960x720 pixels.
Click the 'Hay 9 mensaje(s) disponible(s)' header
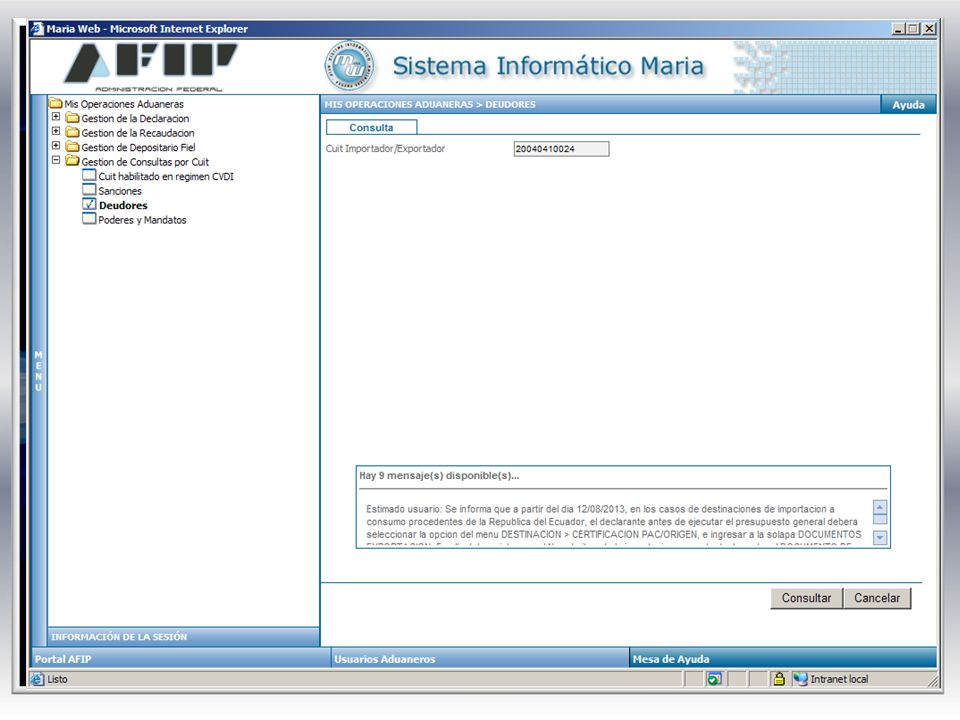439,476
